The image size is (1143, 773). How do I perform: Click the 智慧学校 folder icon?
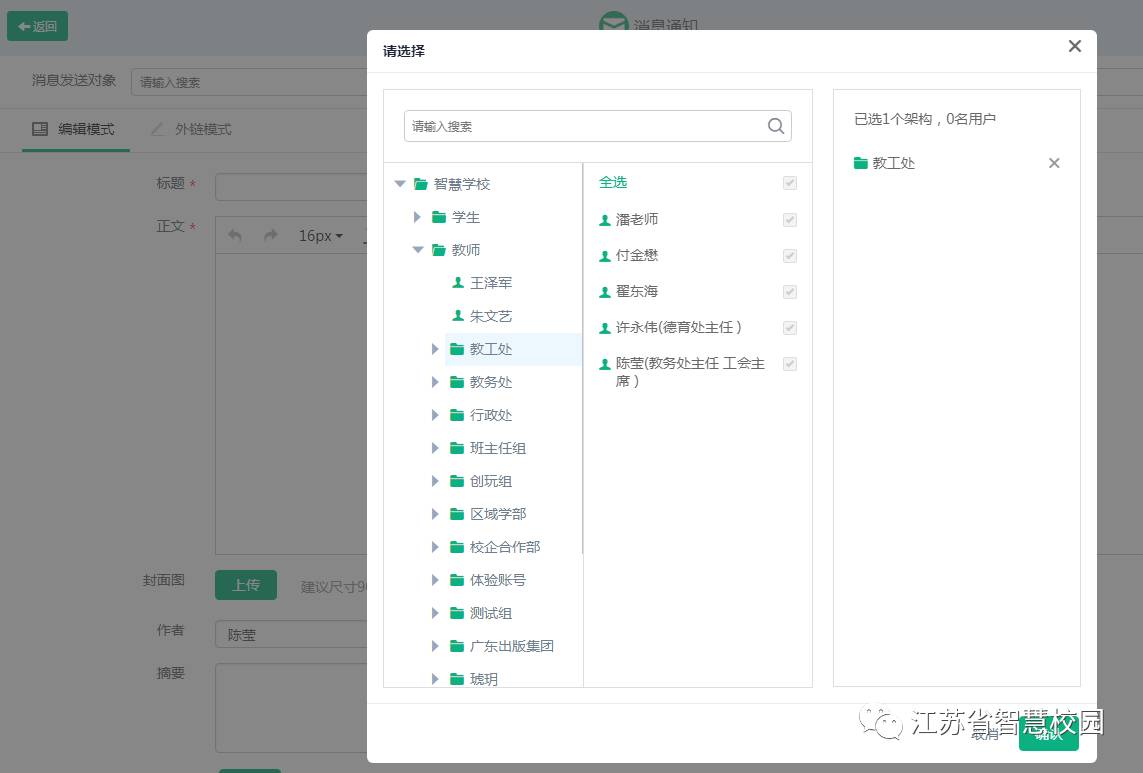[x=421, y=184]
